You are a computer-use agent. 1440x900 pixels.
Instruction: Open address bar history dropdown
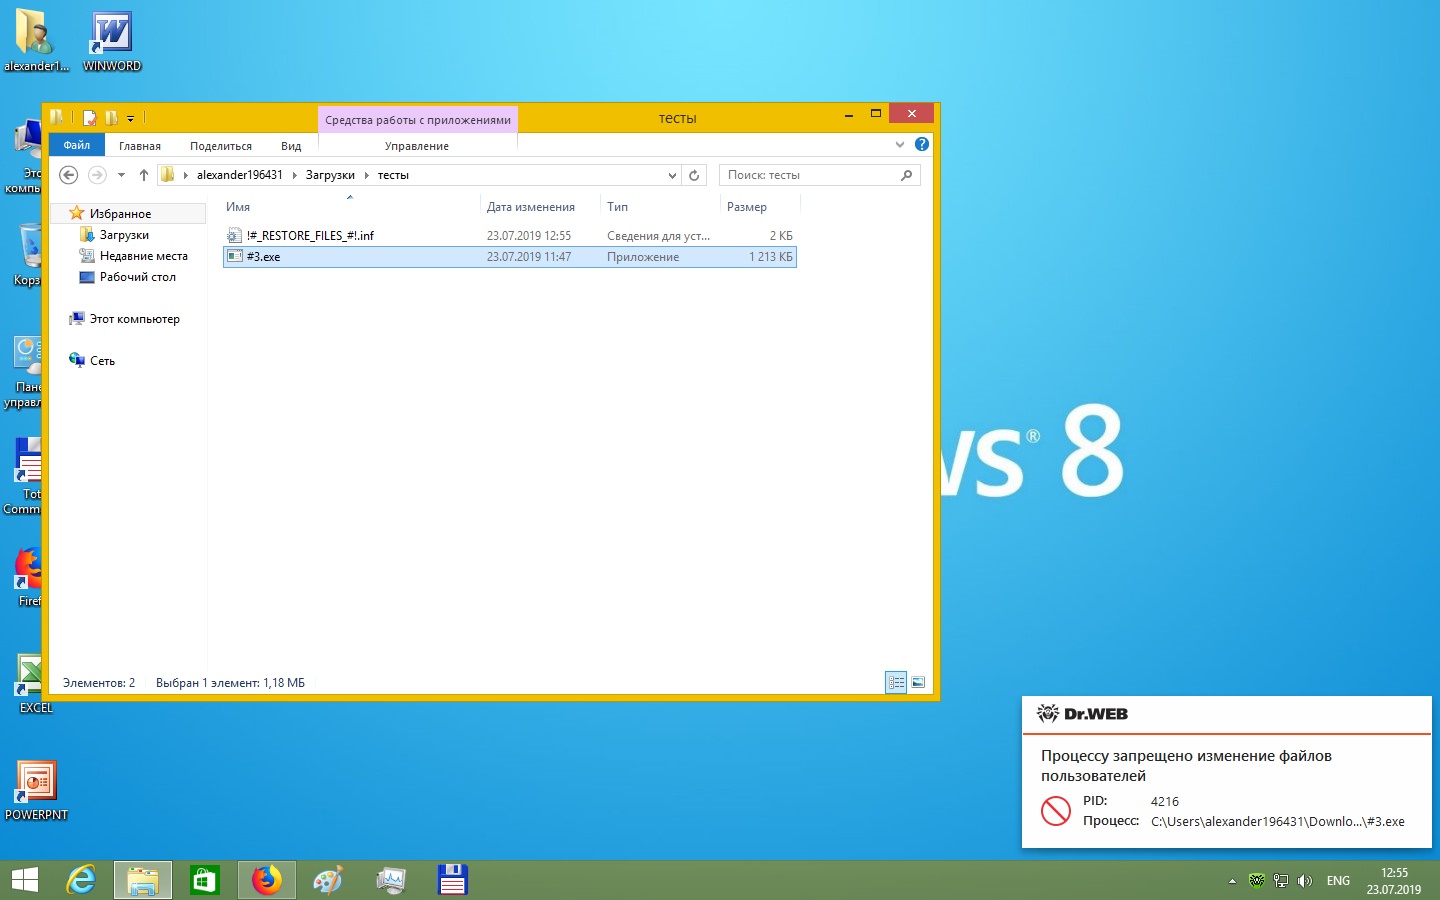point(672,175)
